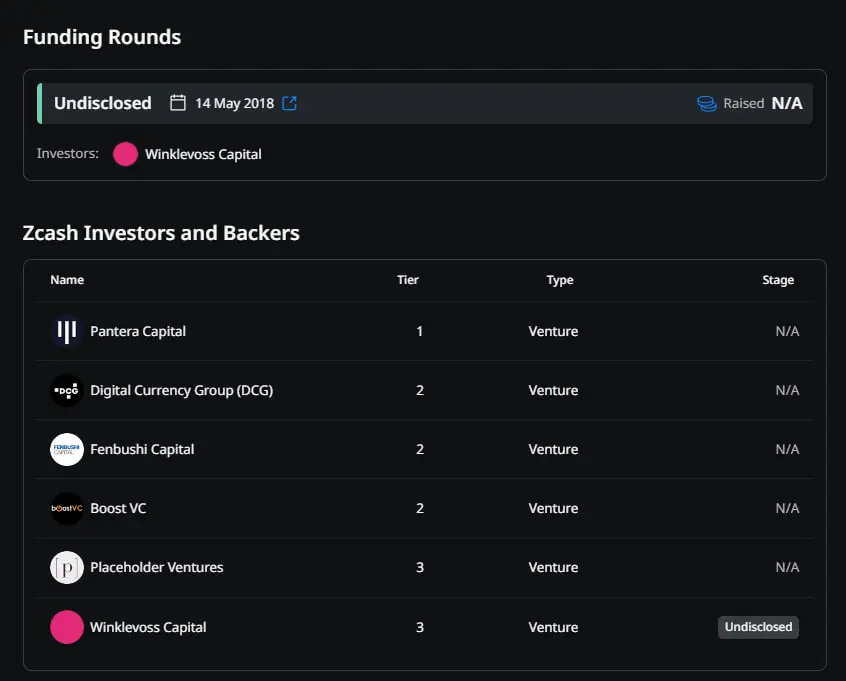Screen dimensions: 846x681
Task: Sort by the Name column header
Action: click(67, 280)
